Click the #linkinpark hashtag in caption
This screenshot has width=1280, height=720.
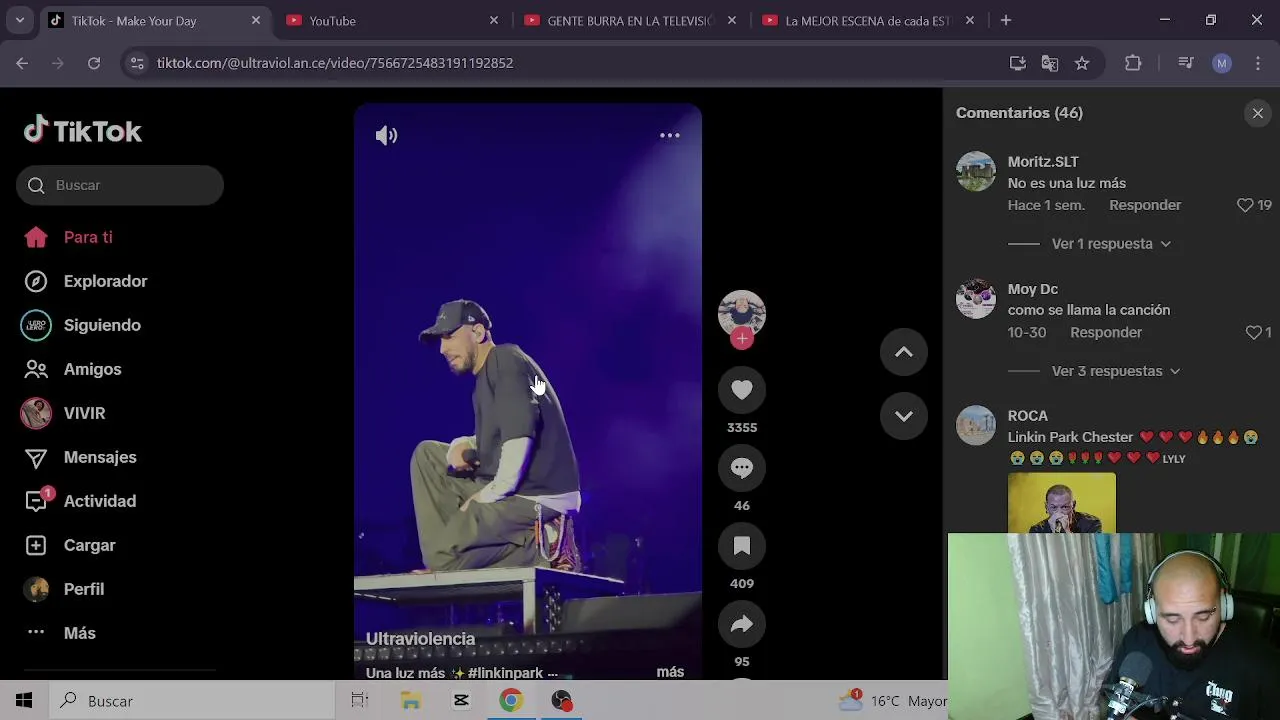tap(505, 673)
